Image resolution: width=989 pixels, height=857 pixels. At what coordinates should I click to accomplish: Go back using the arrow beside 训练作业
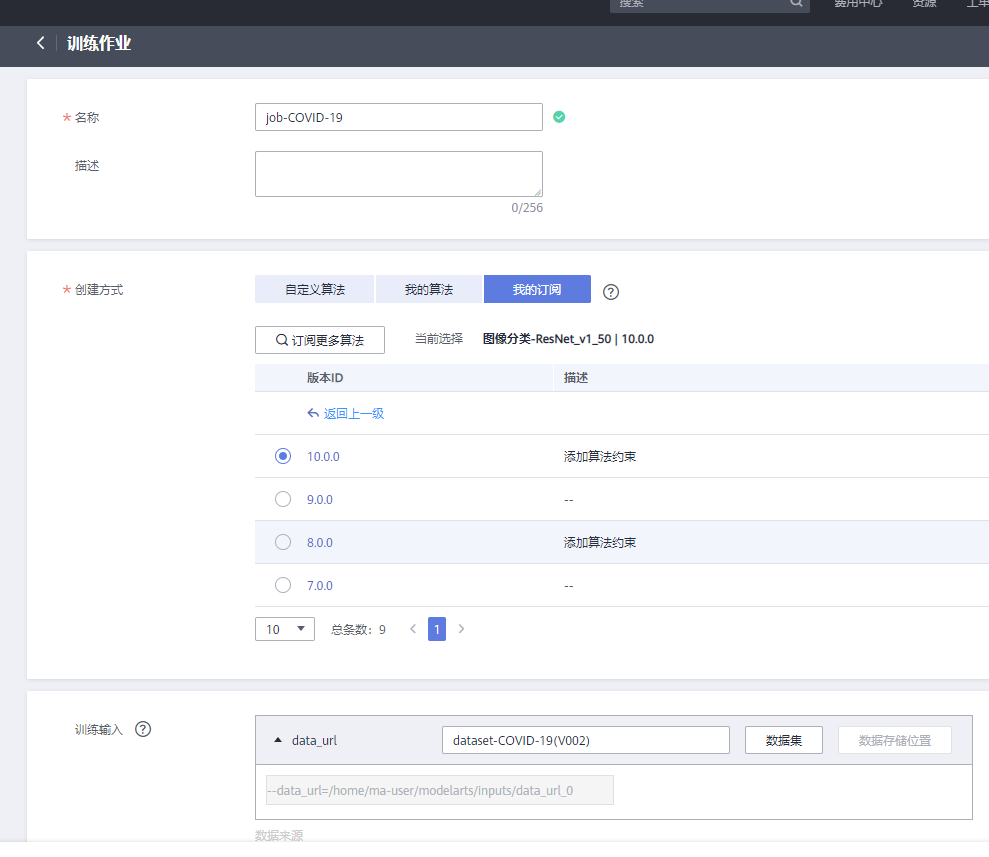41,43
